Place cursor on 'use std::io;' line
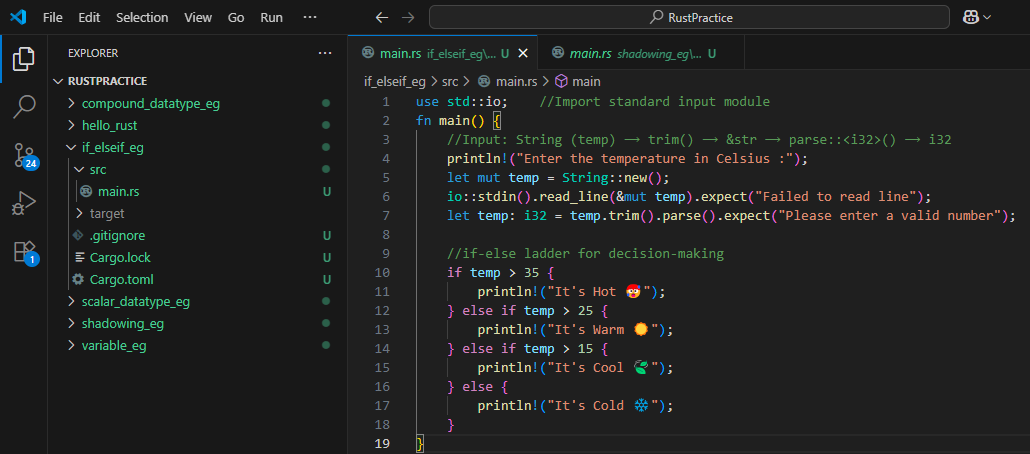Screen dimensions: 1030x454 [x=462, y=102]
